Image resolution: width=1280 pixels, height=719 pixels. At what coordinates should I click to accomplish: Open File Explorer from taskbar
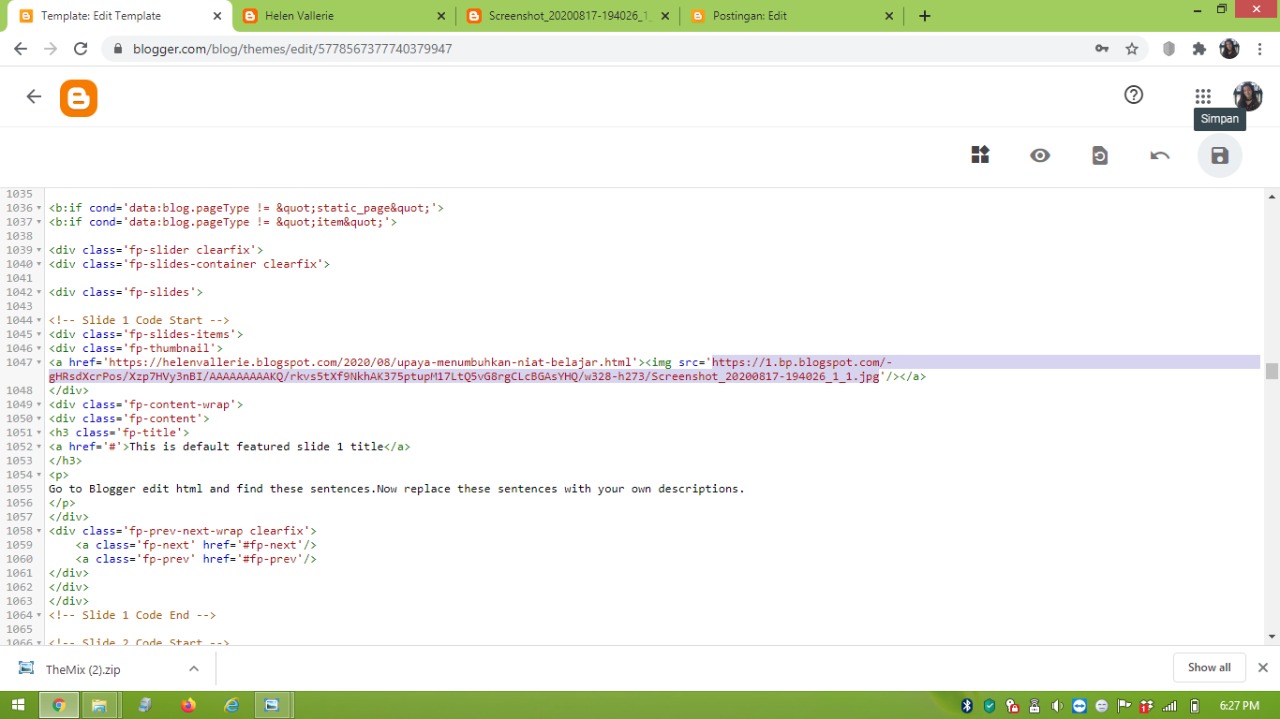[99, 705]
